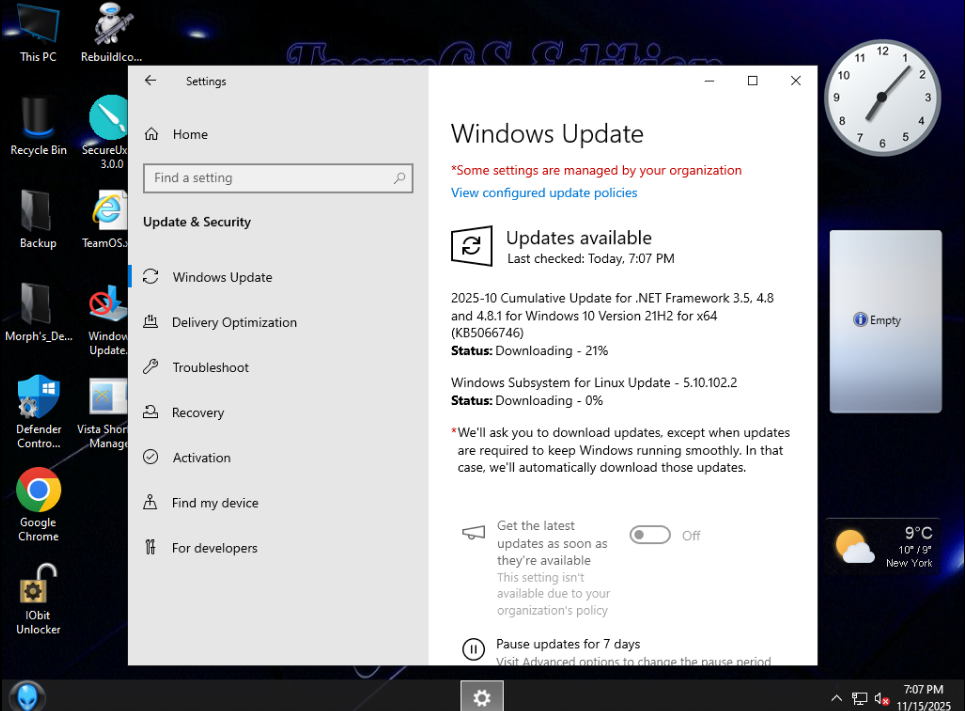Click the red 'managed by your organization' notice
965x711 pixels.
(x=596, y=170)
